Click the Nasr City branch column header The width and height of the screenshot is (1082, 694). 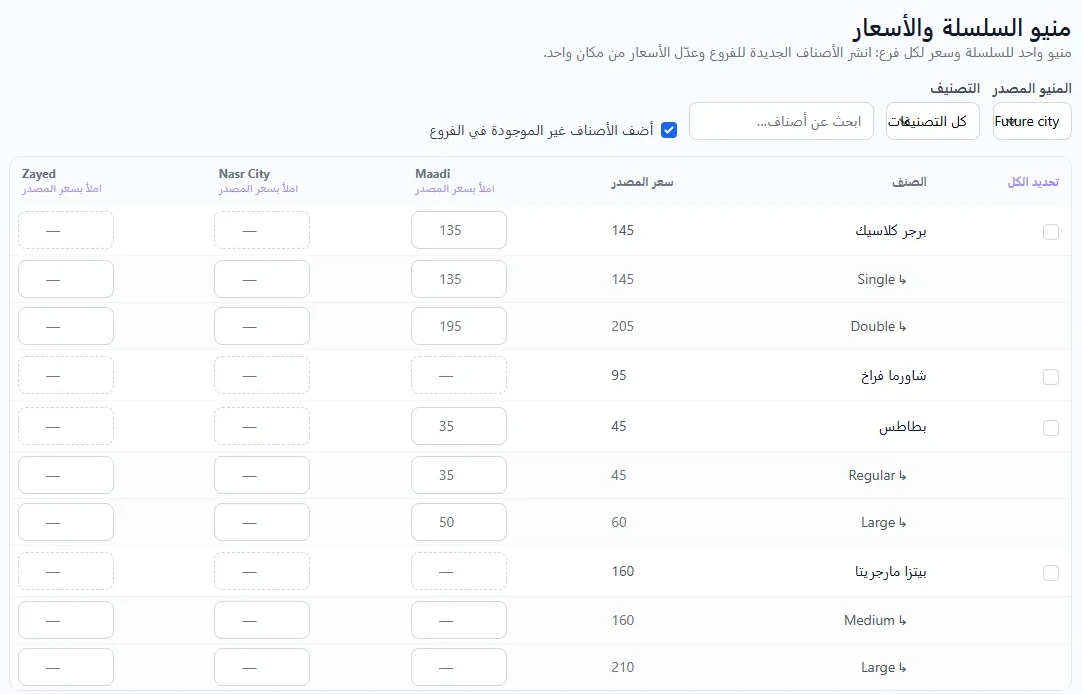244,174
